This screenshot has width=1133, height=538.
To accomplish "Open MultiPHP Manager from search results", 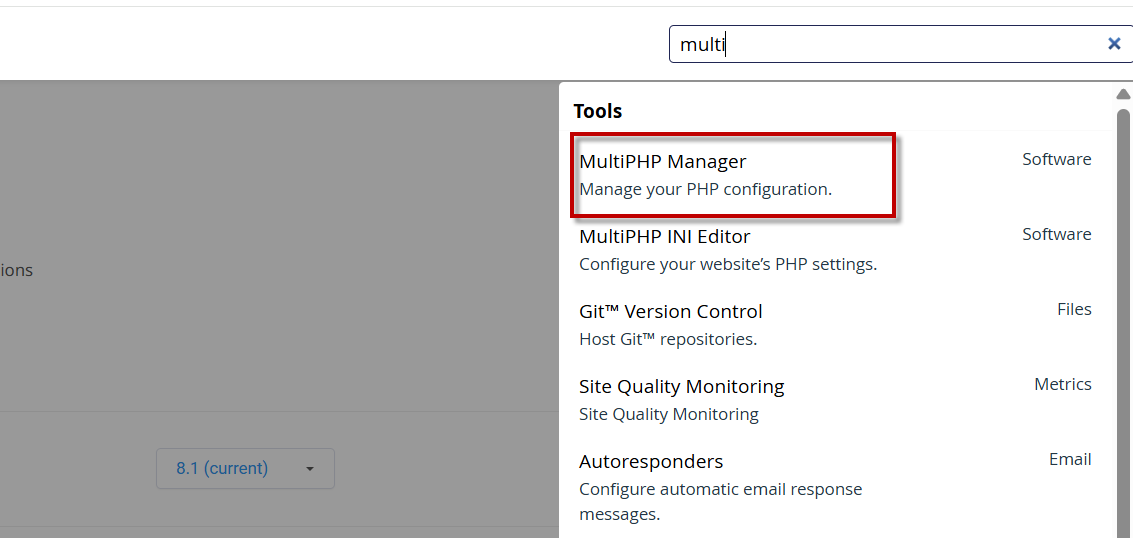I will pos(663,161).
